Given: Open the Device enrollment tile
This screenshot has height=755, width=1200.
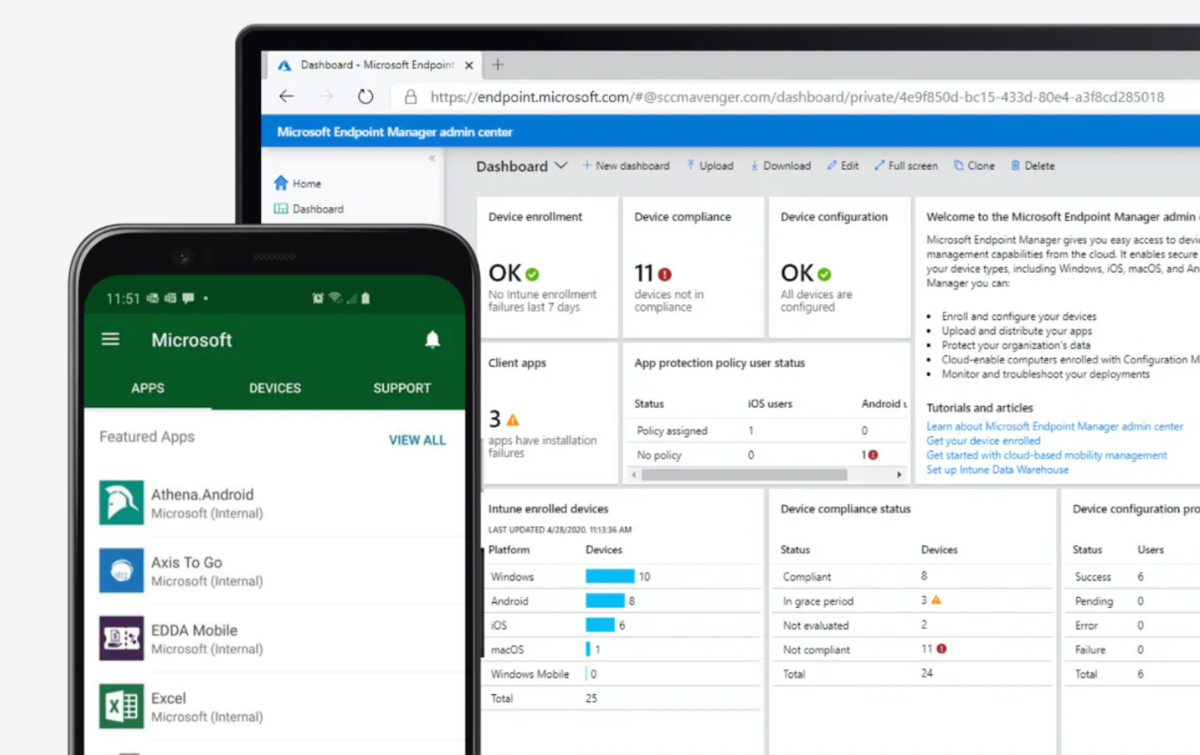Looking at the screenshot, I should (547, 266).
